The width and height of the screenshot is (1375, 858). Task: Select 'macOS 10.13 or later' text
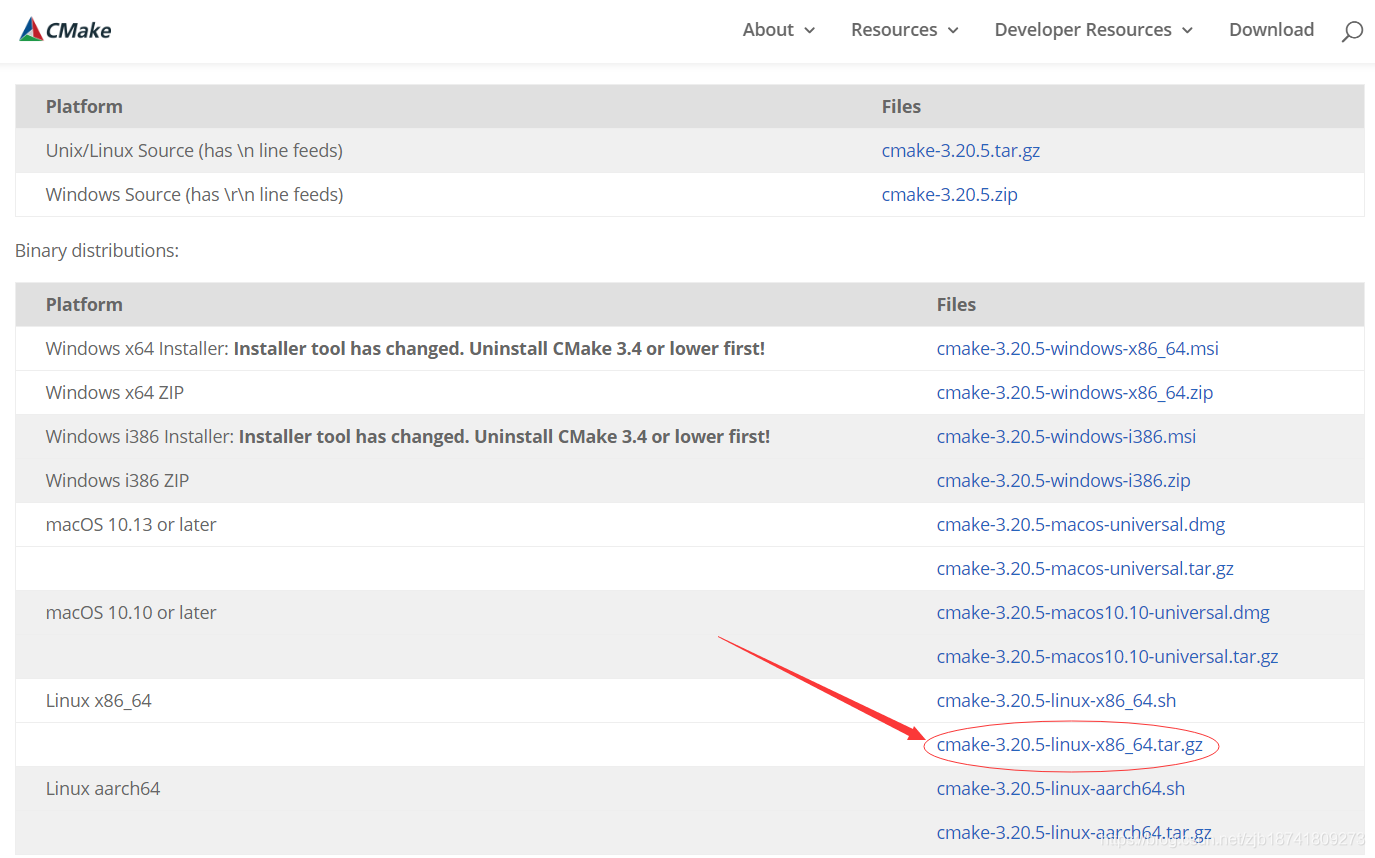[x=131, y=525]
